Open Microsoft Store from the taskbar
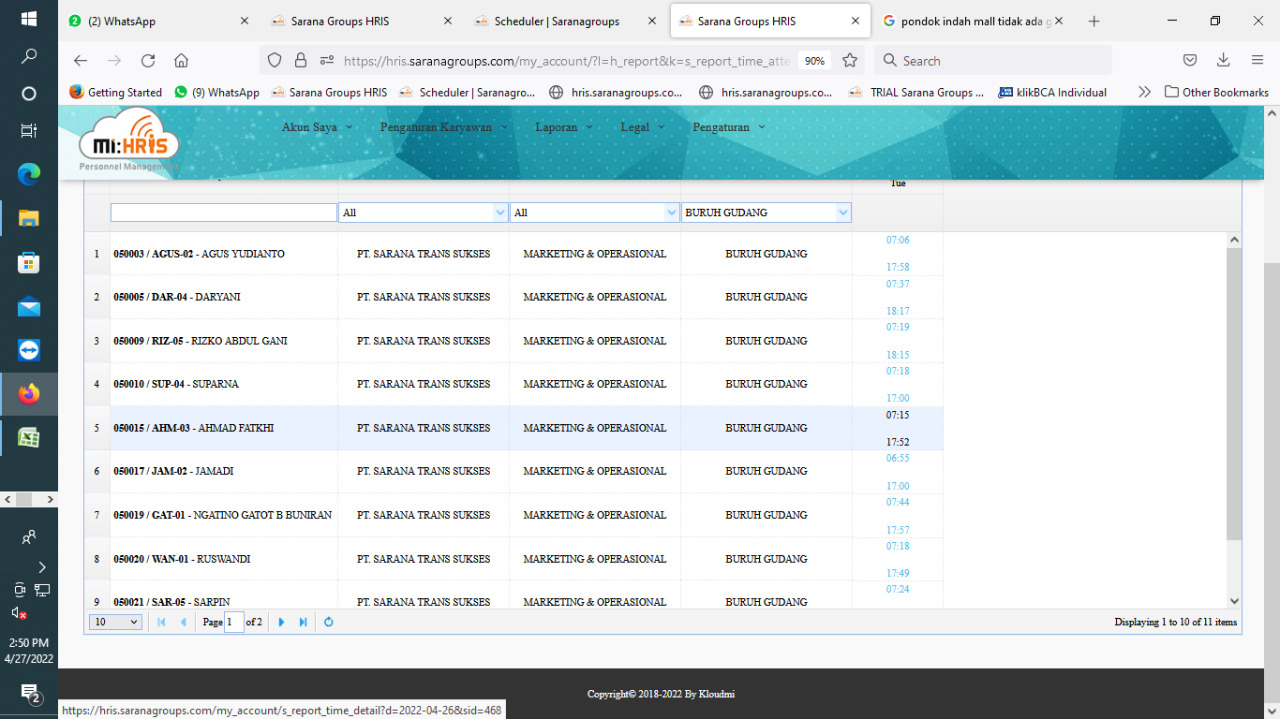 (29, 263)
